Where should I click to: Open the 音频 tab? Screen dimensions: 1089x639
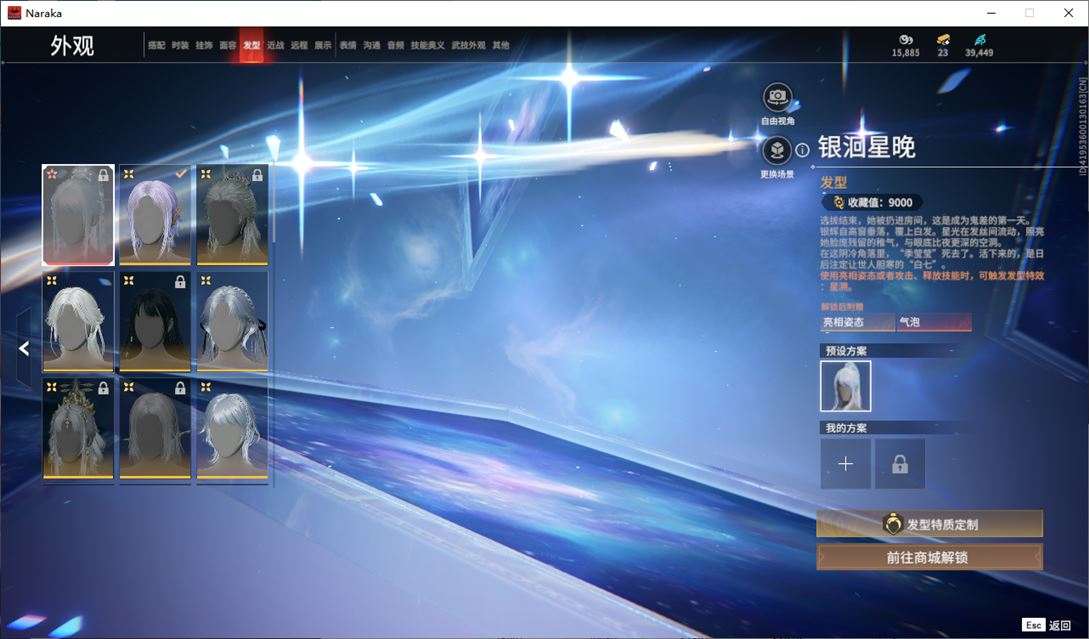tap(396, 45)
